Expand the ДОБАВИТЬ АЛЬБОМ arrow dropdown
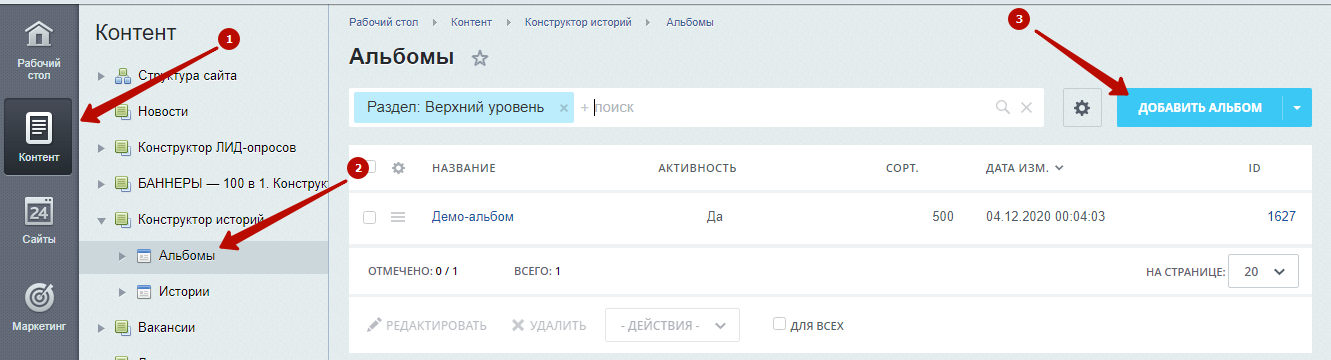The width and height of the screenshot is (1331, 360). coord(1297,107)
